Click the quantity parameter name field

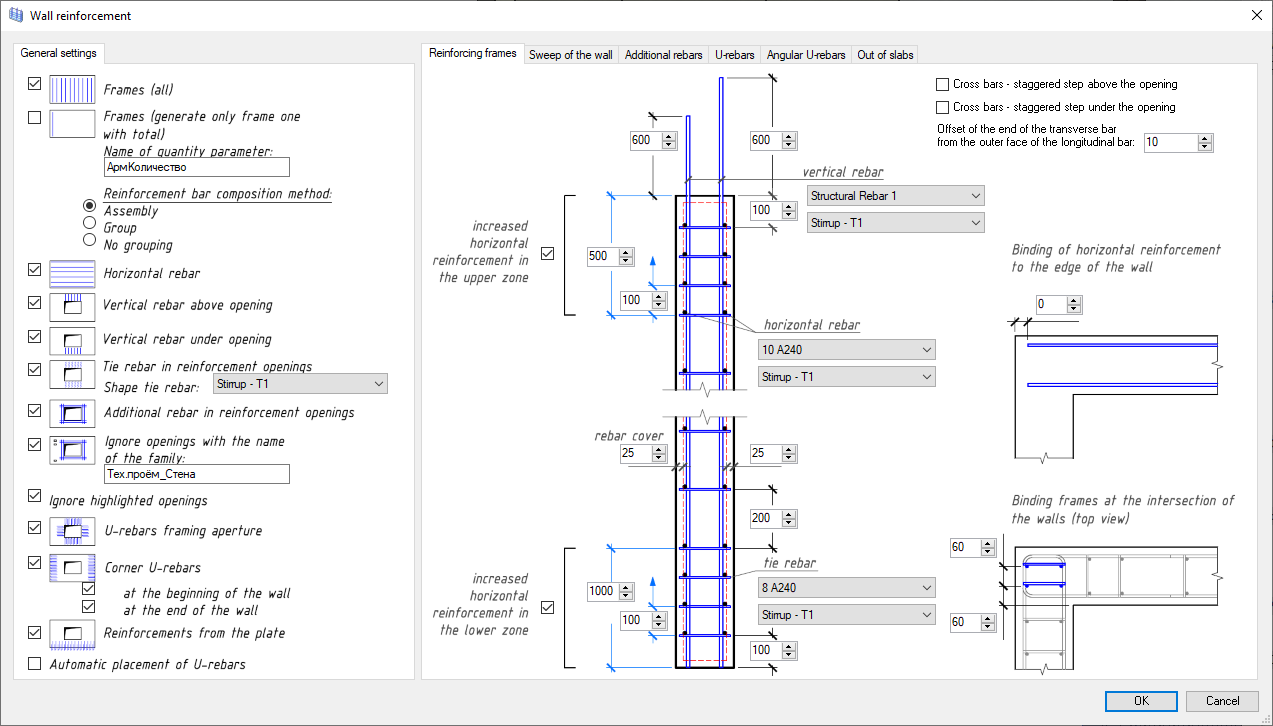[196, 168]
